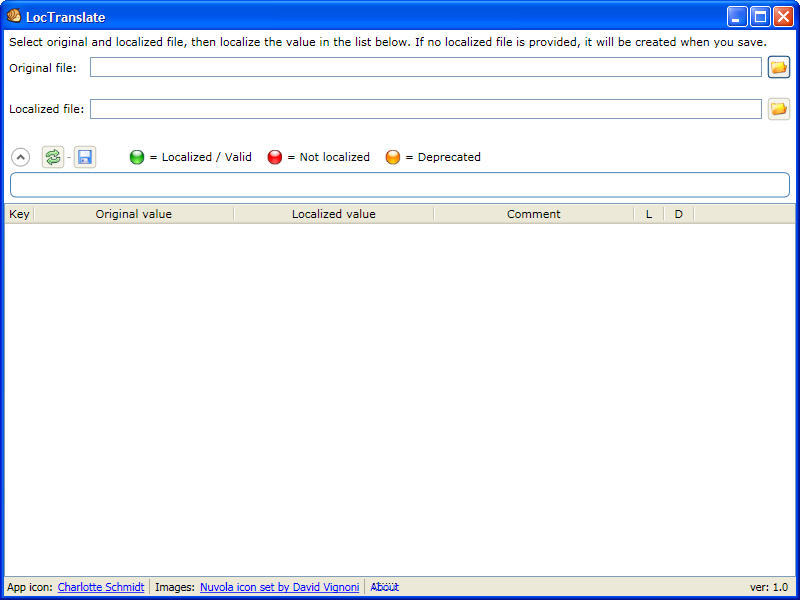Open the folder browser for Localized file

778,108
